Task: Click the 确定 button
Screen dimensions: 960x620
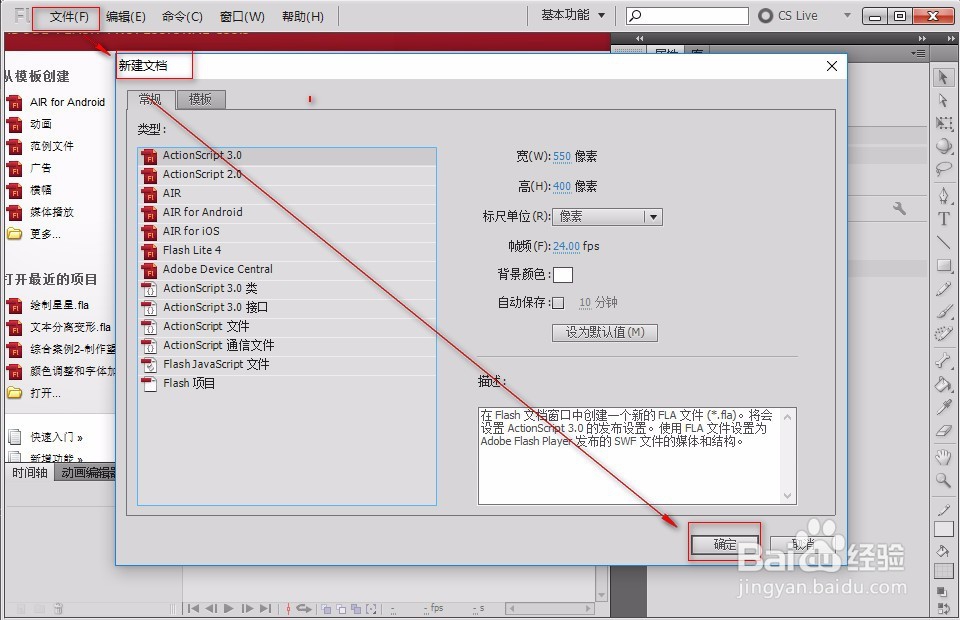Action: coord(725,544)
